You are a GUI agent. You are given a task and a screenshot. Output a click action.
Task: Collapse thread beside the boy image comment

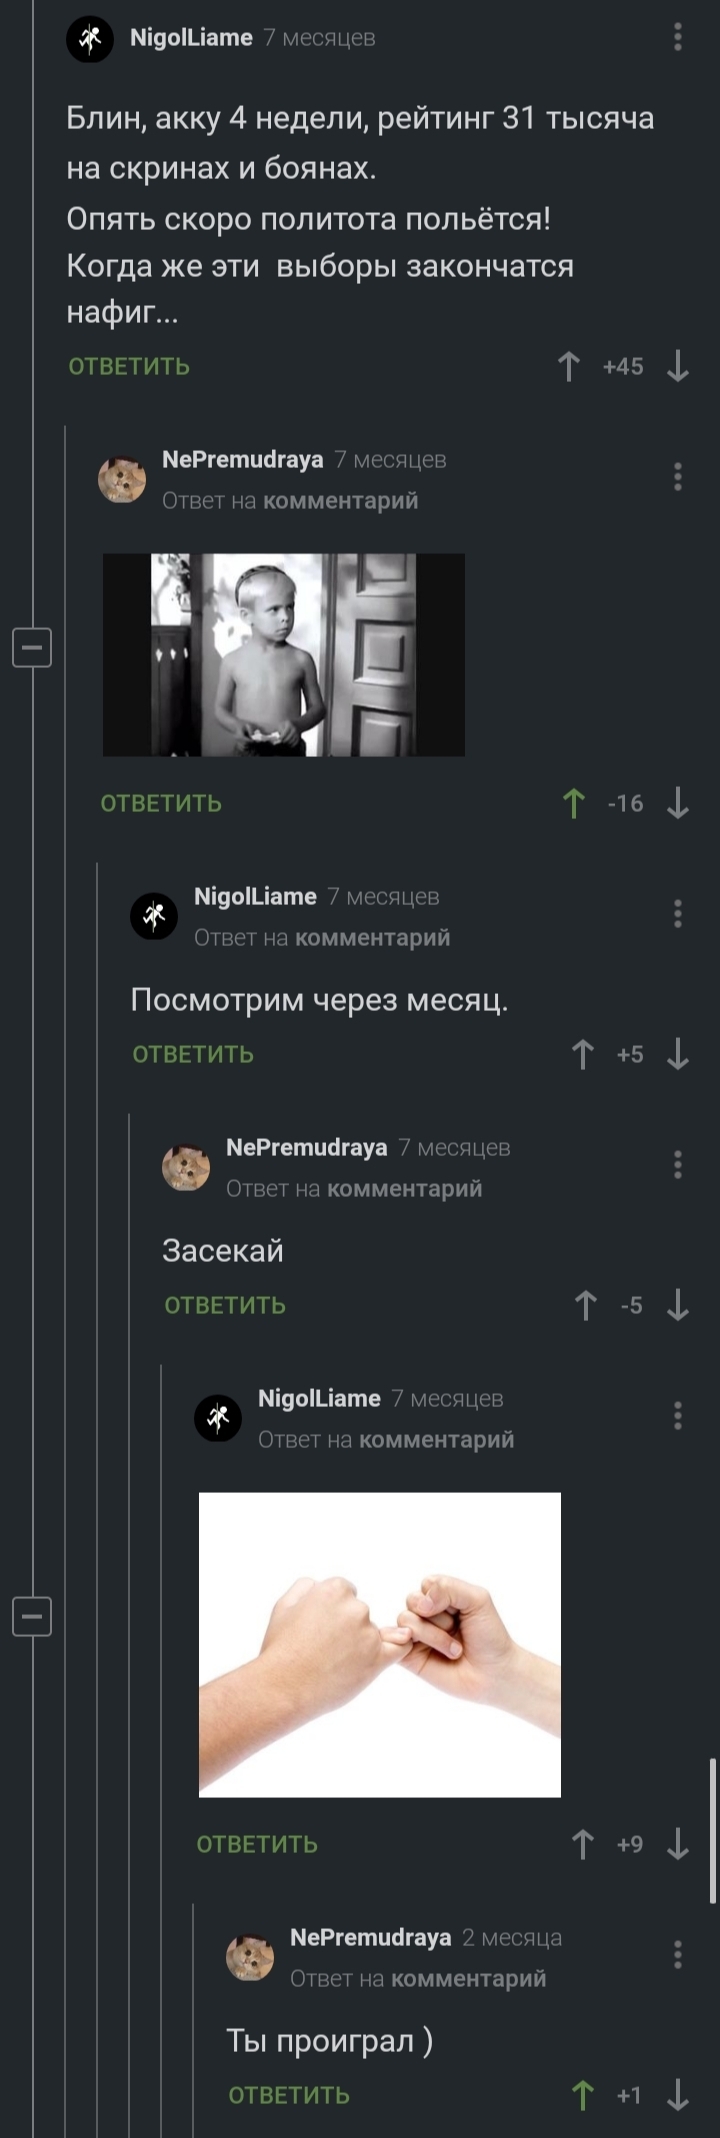click(32, 649)
